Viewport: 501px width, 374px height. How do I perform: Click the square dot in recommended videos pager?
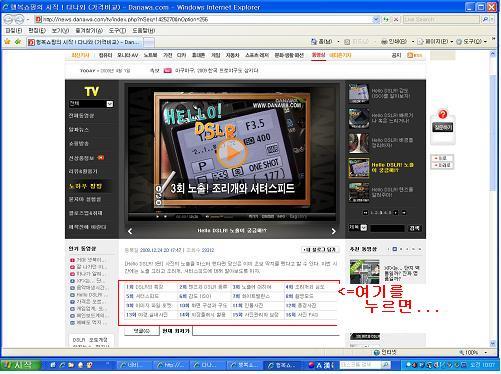click(395, 249)
